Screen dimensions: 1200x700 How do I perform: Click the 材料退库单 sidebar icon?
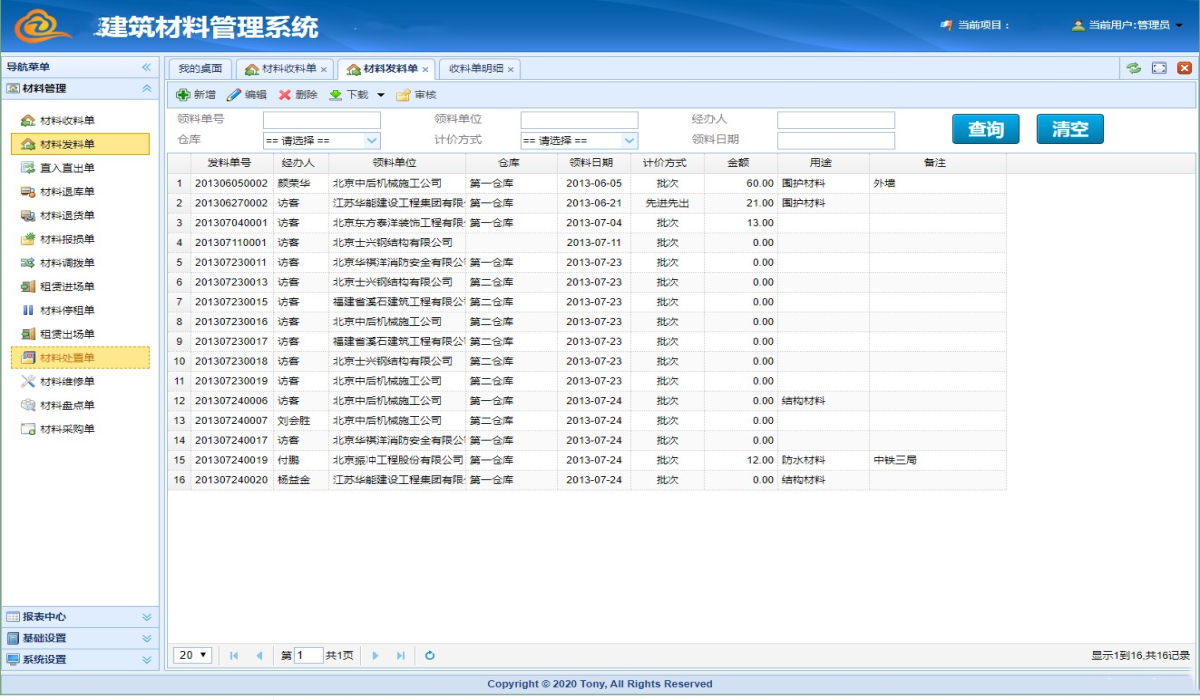click(x=28, y=192)
